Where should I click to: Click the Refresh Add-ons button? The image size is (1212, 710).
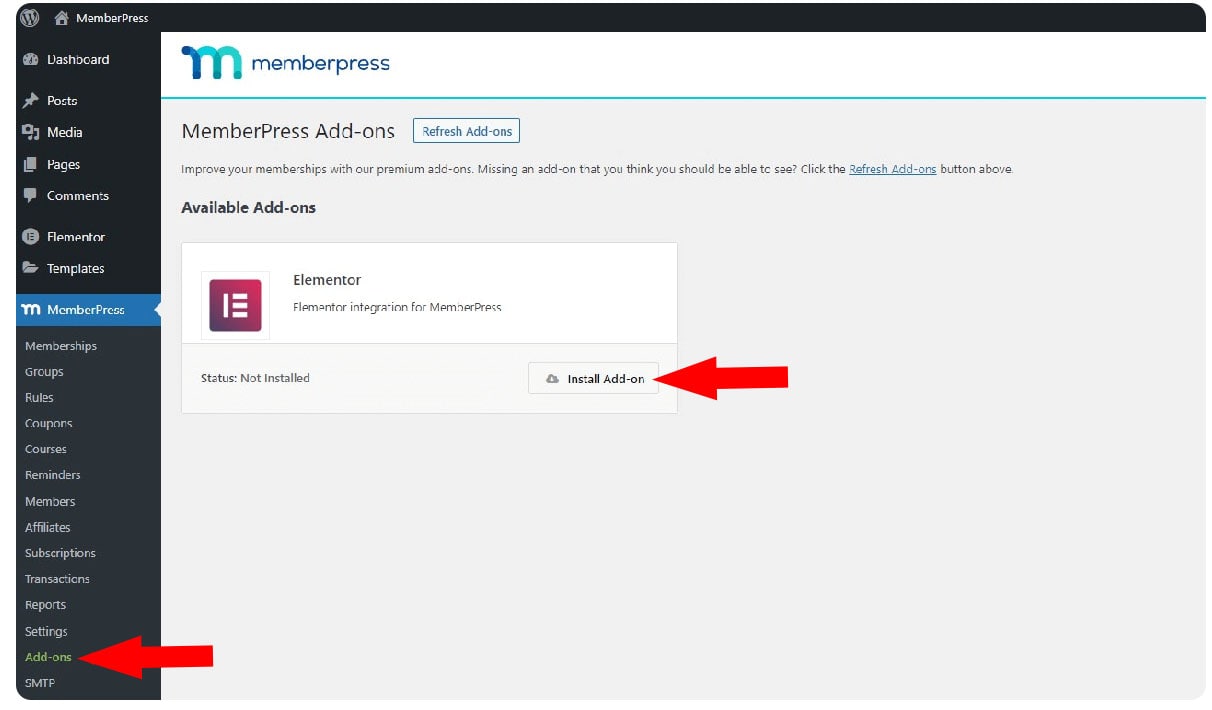[x=466, y=131]
